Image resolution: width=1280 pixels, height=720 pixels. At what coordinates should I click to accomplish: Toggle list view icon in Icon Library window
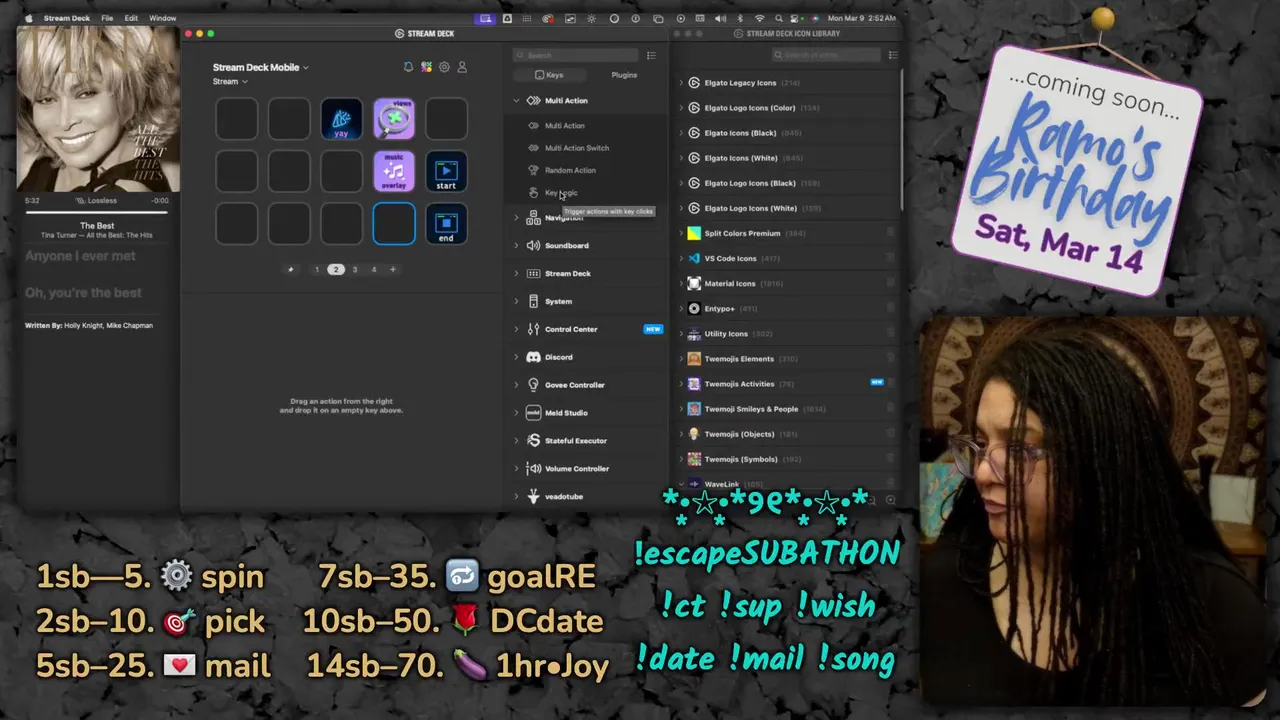coord(893,55)
